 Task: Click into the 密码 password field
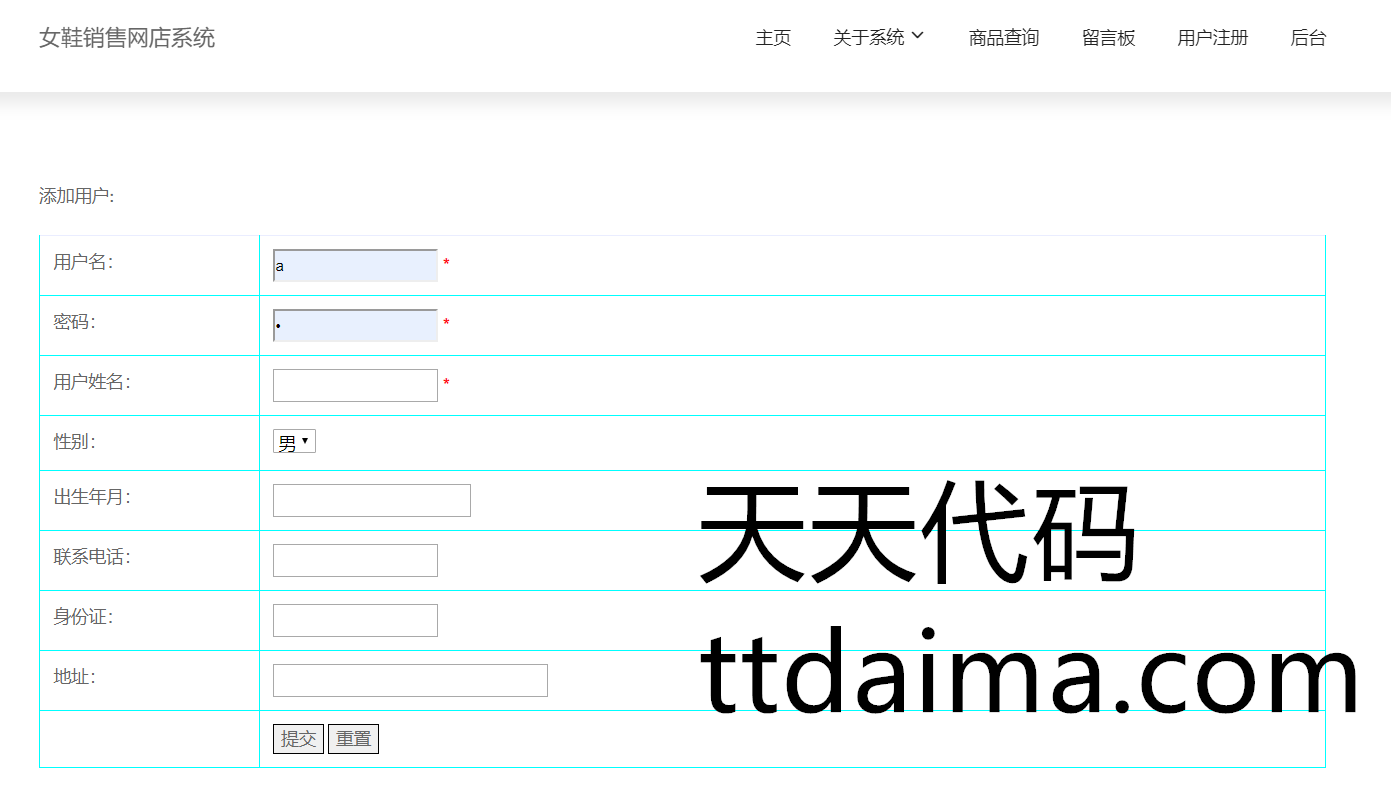point(355,326)
